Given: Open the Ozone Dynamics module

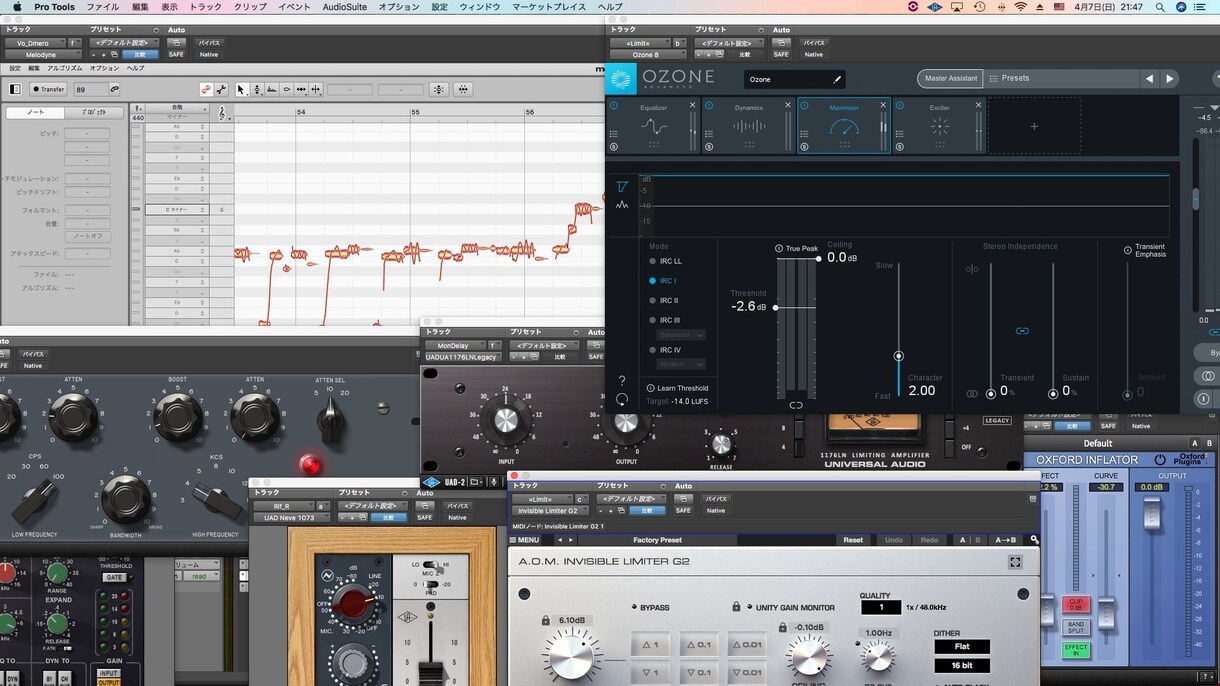Looking at the screenshot, I should click(x=749, y=126).
